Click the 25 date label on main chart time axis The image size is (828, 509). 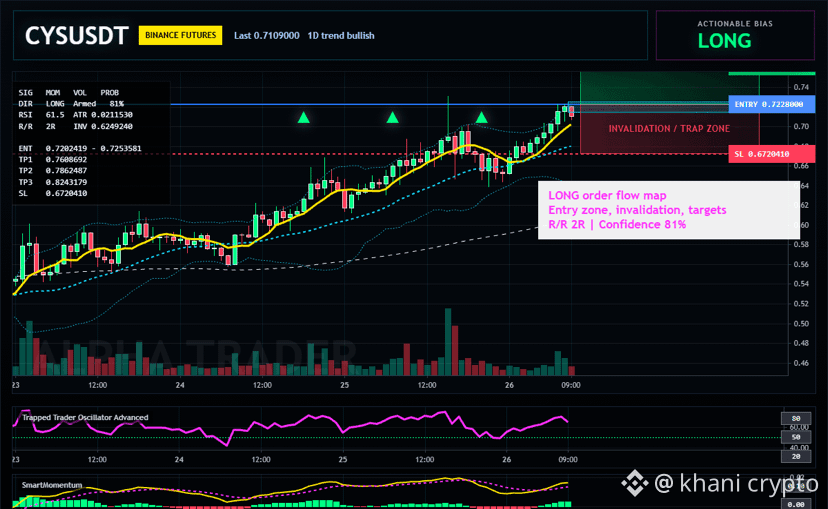(x=344, y=385)
